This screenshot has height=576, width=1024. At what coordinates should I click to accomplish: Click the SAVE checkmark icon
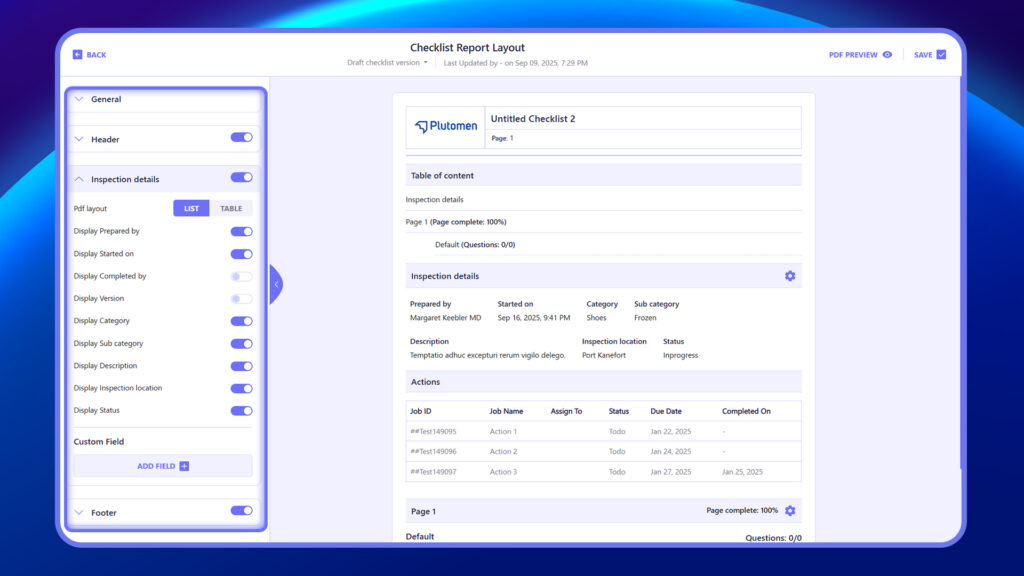(x=941, y=55)
